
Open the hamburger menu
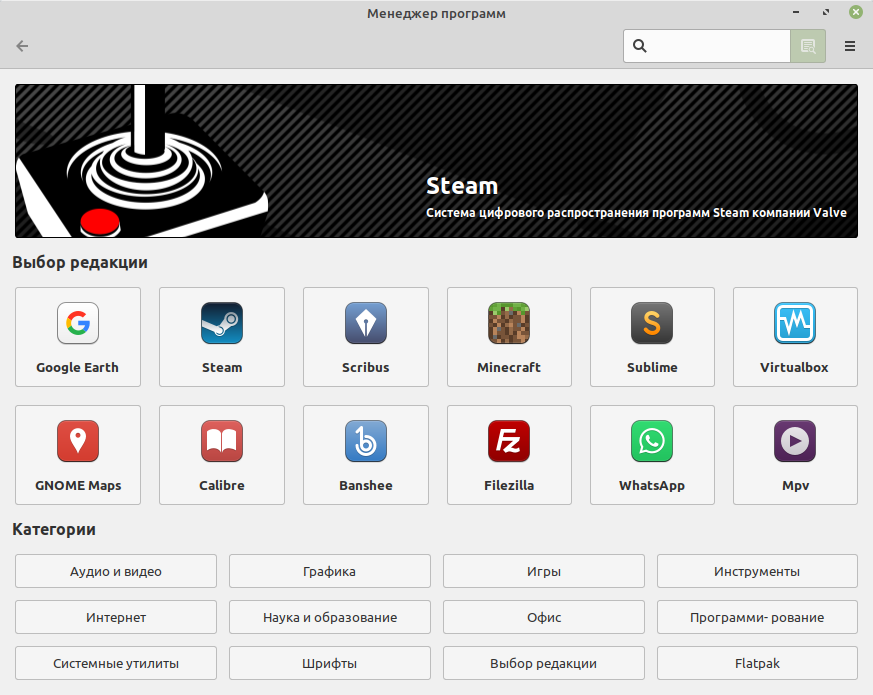(x=850, y=46)
